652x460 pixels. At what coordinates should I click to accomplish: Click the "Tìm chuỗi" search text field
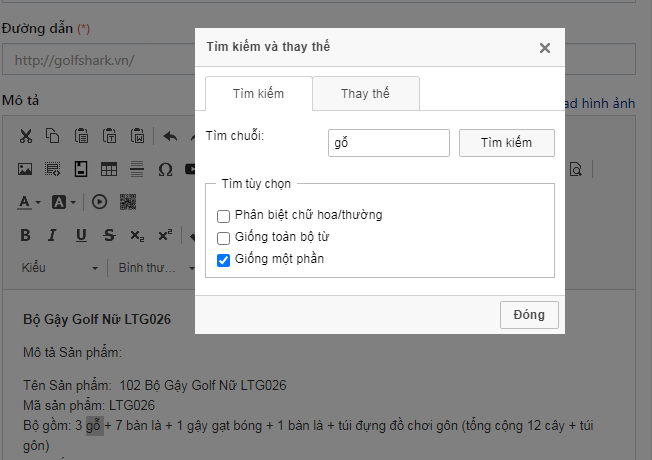388,143
